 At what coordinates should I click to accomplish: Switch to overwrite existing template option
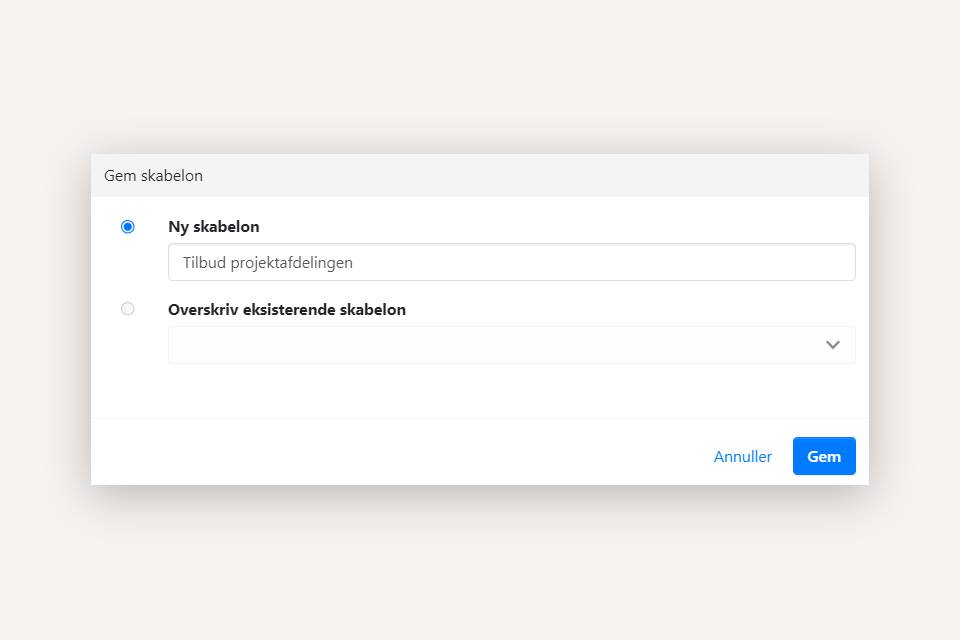[127, 309]
